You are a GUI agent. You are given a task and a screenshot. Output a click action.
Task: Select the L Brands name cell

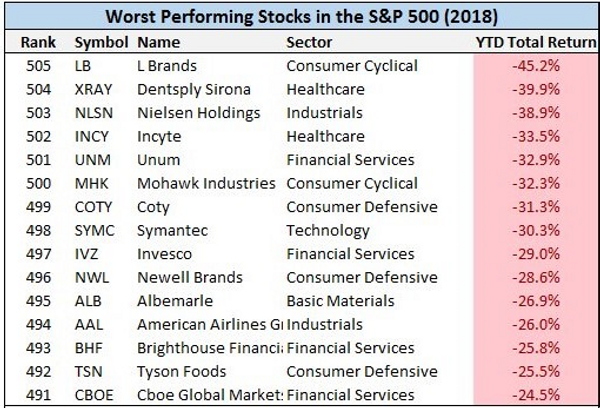click(x=165, y=67)
